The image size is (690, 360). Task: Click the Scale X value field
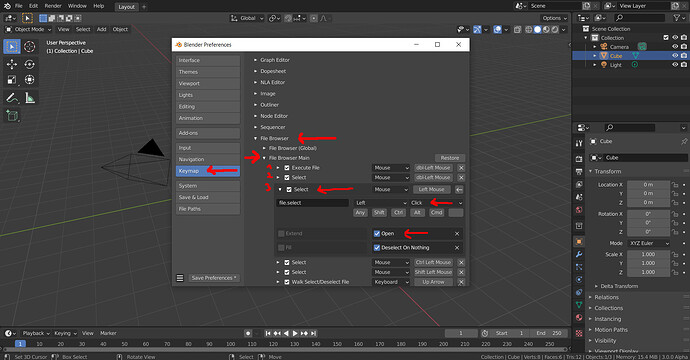(x=648, y=254)
